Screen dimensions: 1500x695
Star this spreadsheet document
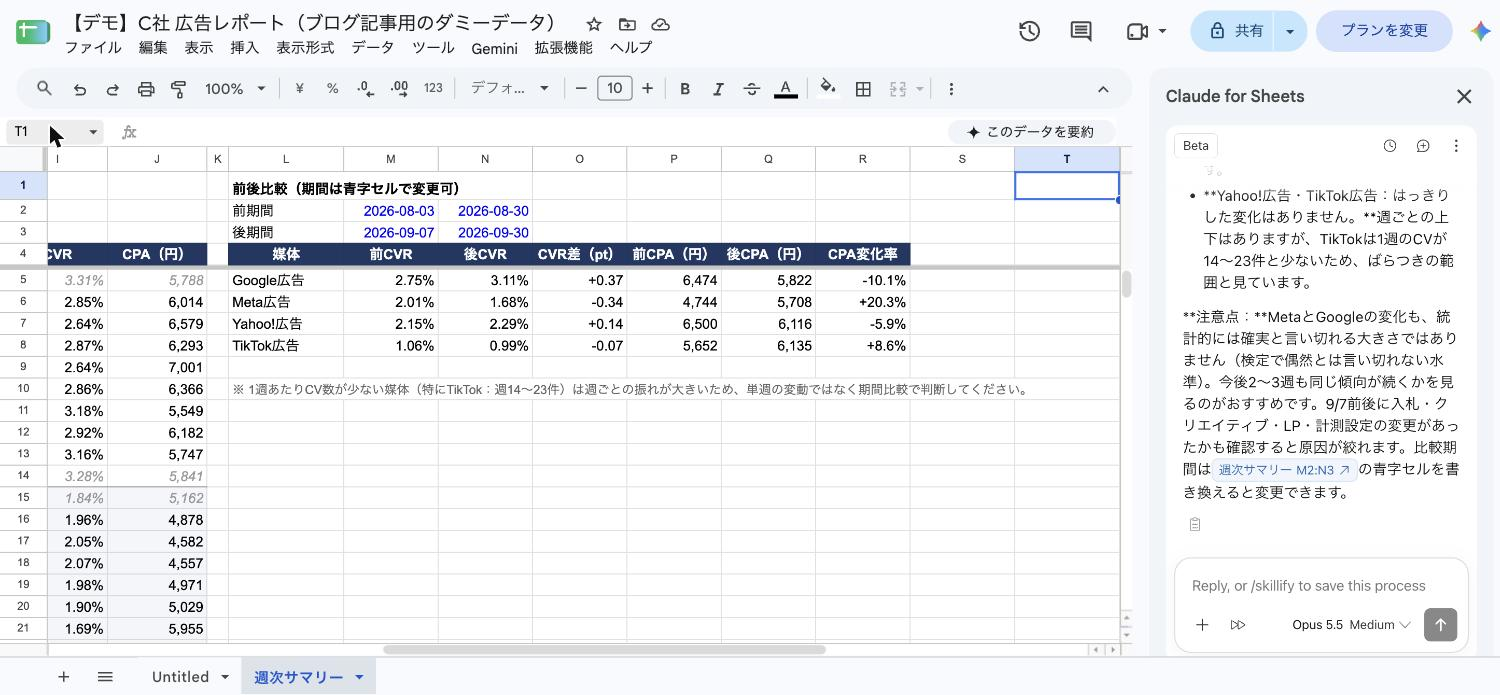[594, 24]
